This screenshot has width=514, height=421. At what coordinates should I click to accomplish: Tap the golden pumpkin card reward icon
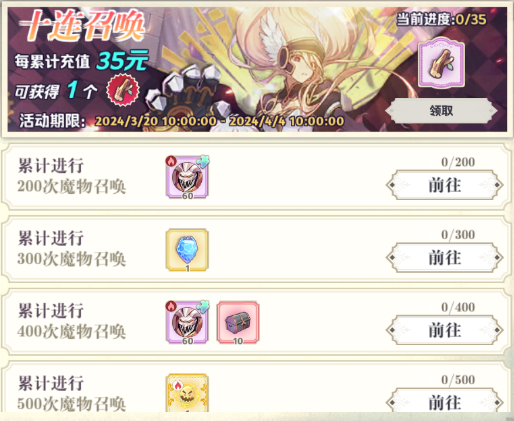pos(187,393)
